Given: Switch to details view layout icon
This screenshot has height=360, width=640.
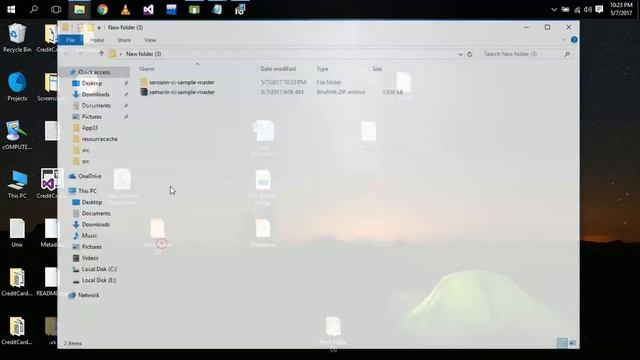Looking at the screenshot, I should click(562, 343).
